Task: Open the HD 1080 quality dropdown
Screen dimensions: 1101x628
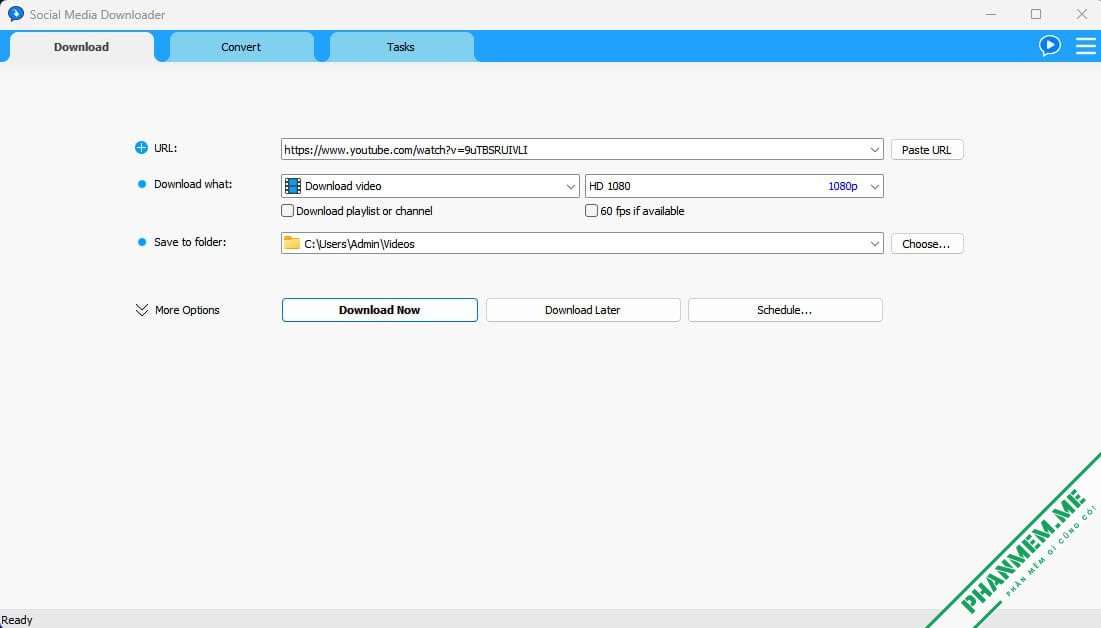Action: 874,186
